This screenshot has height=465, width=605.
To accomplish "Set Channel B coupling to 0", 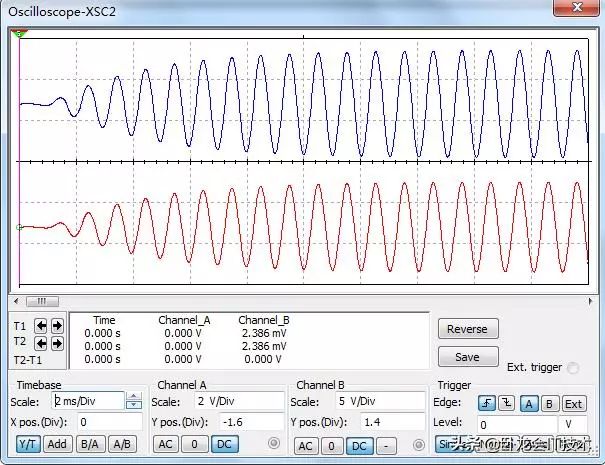I will 331,446.
